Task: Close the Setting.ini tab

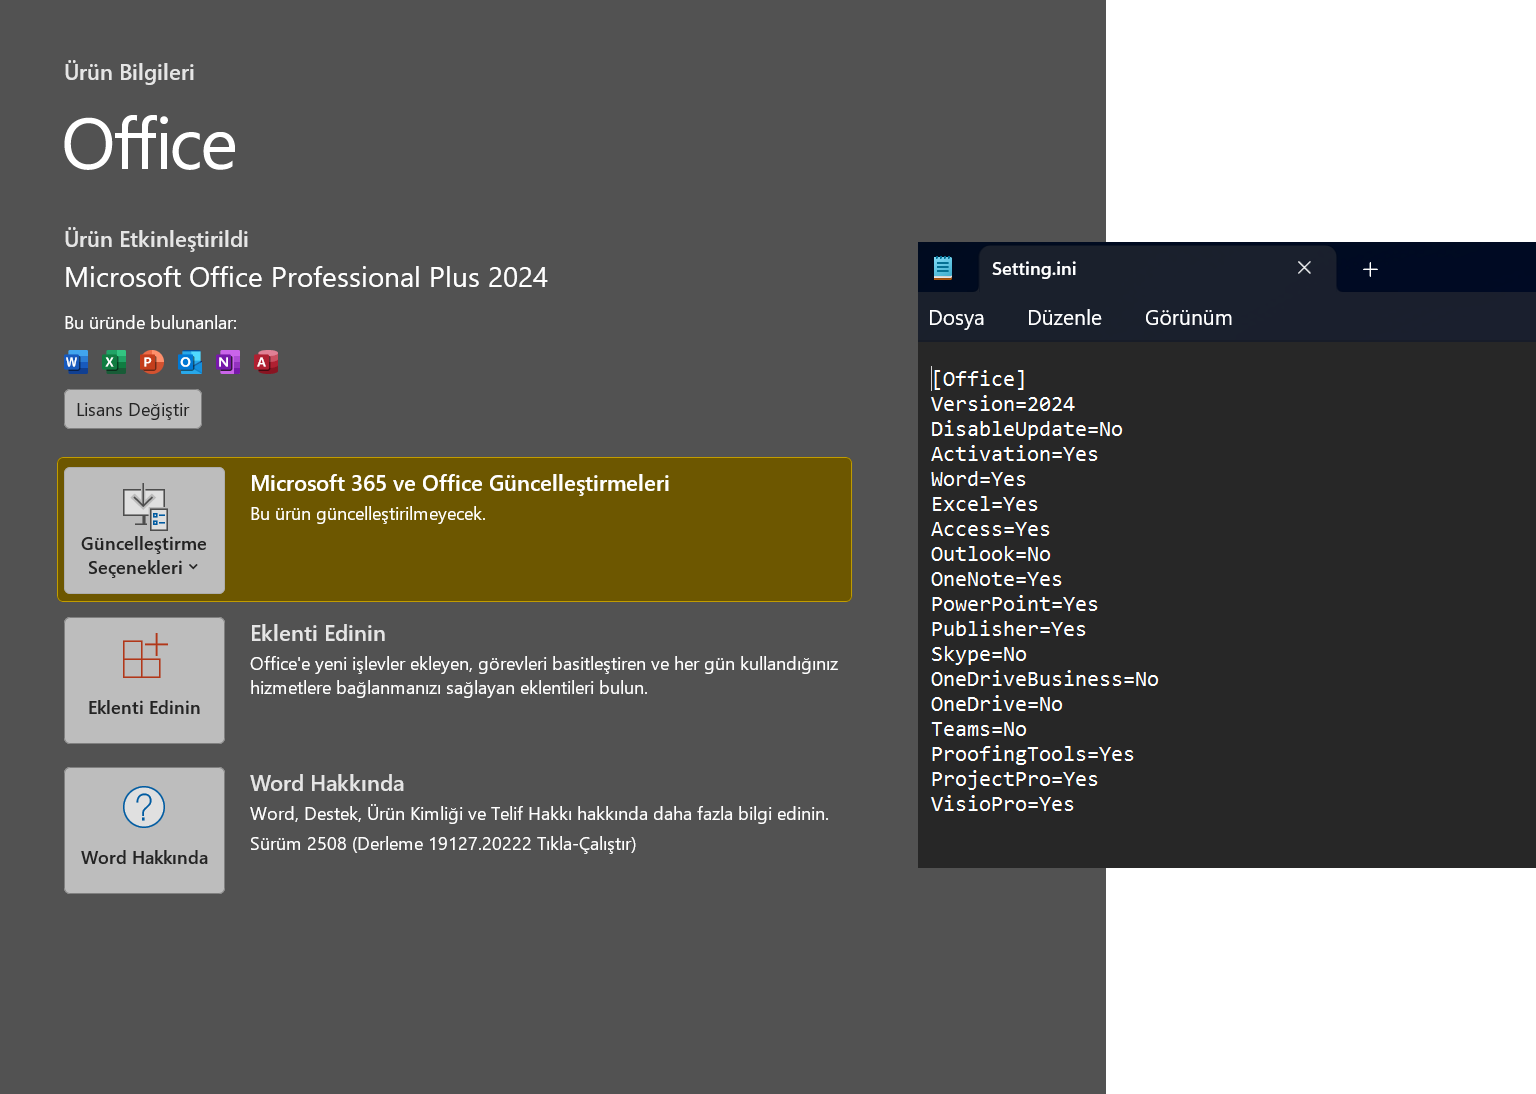Action: [x=1304, y=268]
